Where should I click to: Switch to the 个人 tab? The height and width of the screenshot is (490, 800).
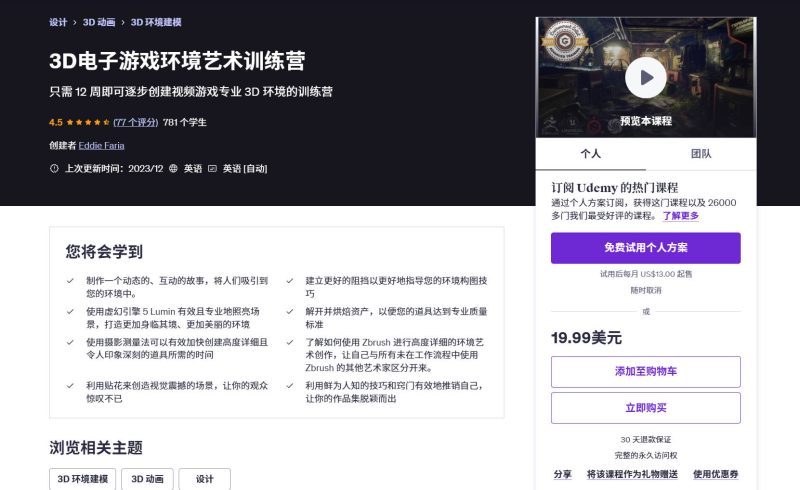point(590,154)
